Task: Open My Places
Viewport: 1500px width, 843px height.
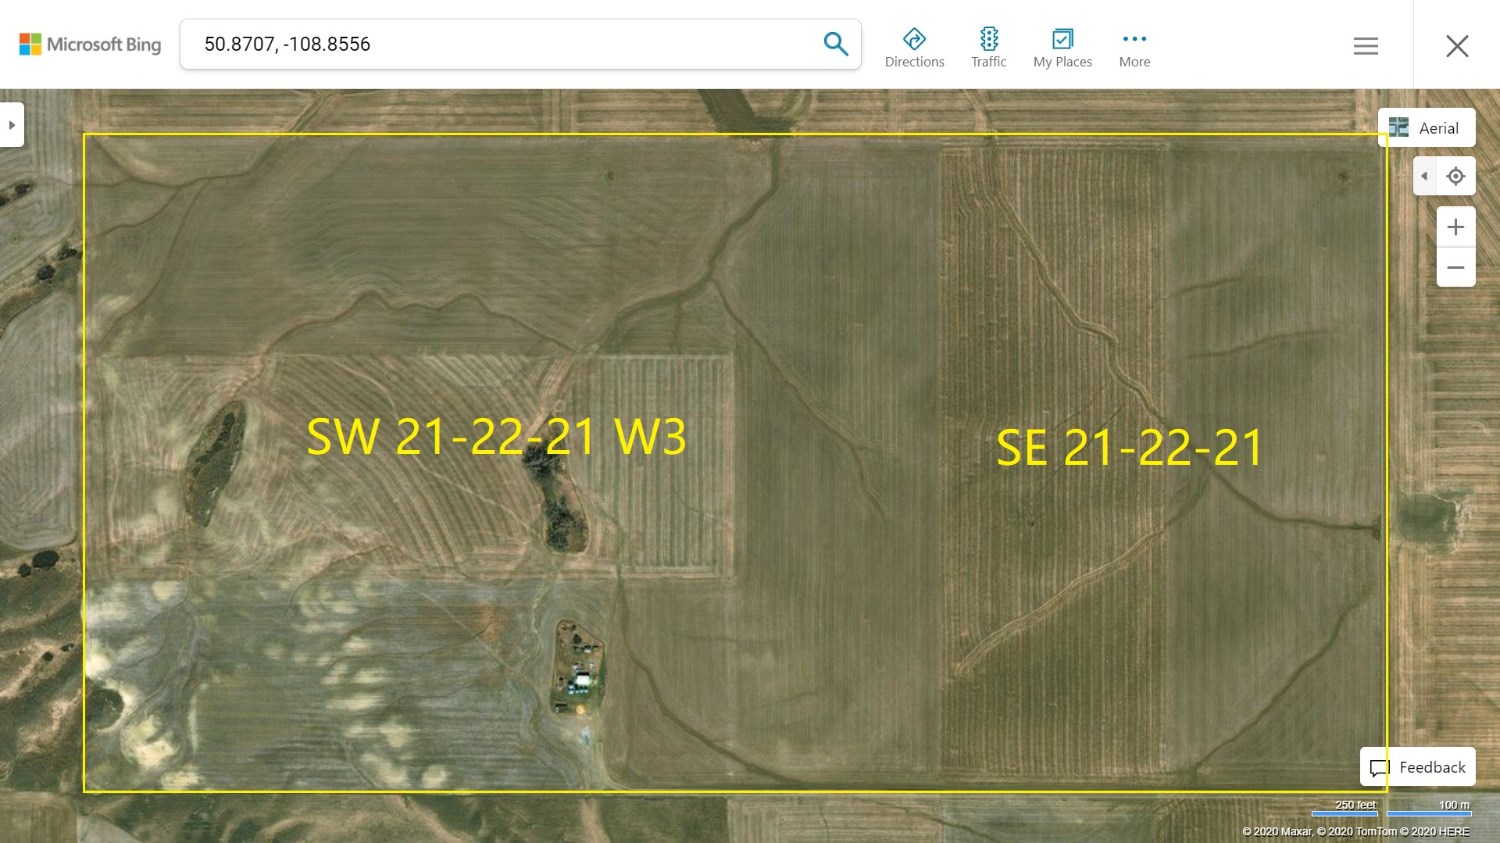Action: pyautogui.click(x=1062, y=48)
